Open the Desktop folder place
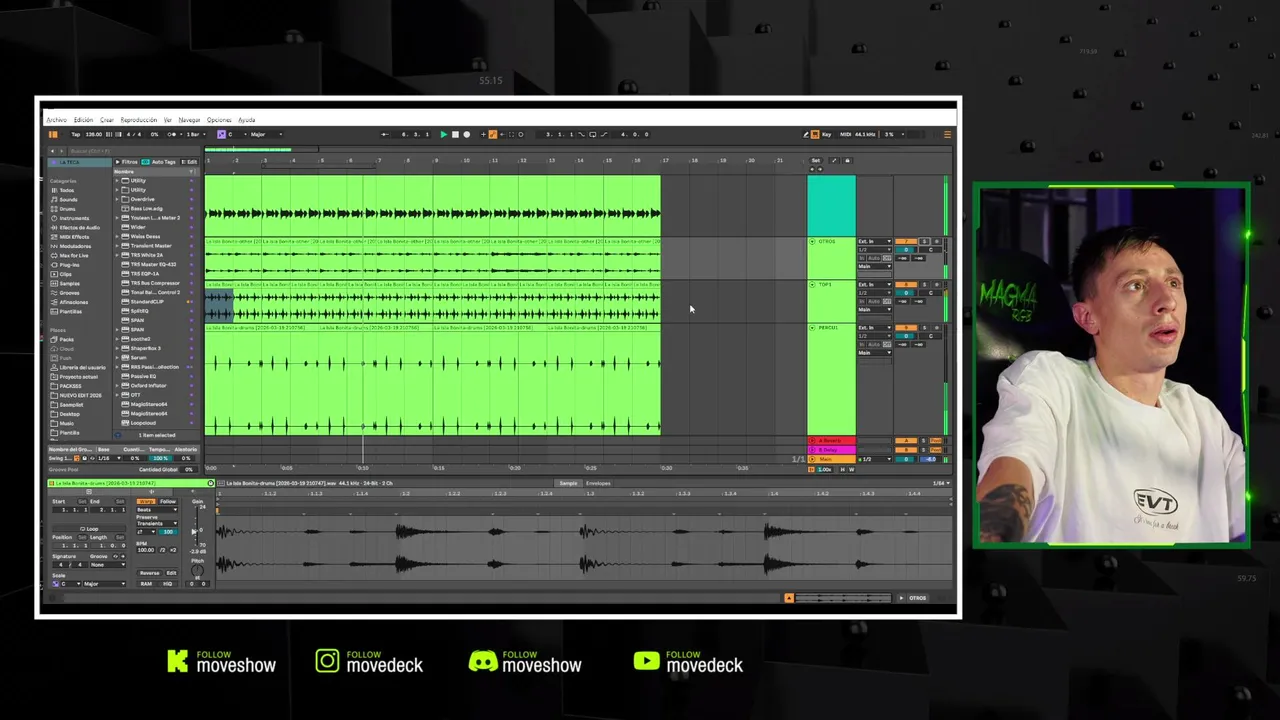This screenshot has width=1280, height=720. [x=70, y=414]
